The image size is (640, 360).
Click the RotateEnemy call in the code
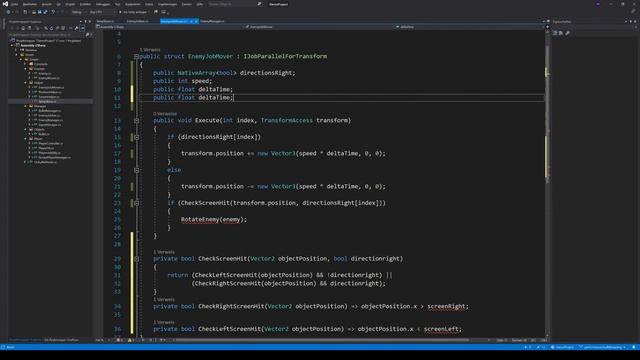(x=200, y=220)
